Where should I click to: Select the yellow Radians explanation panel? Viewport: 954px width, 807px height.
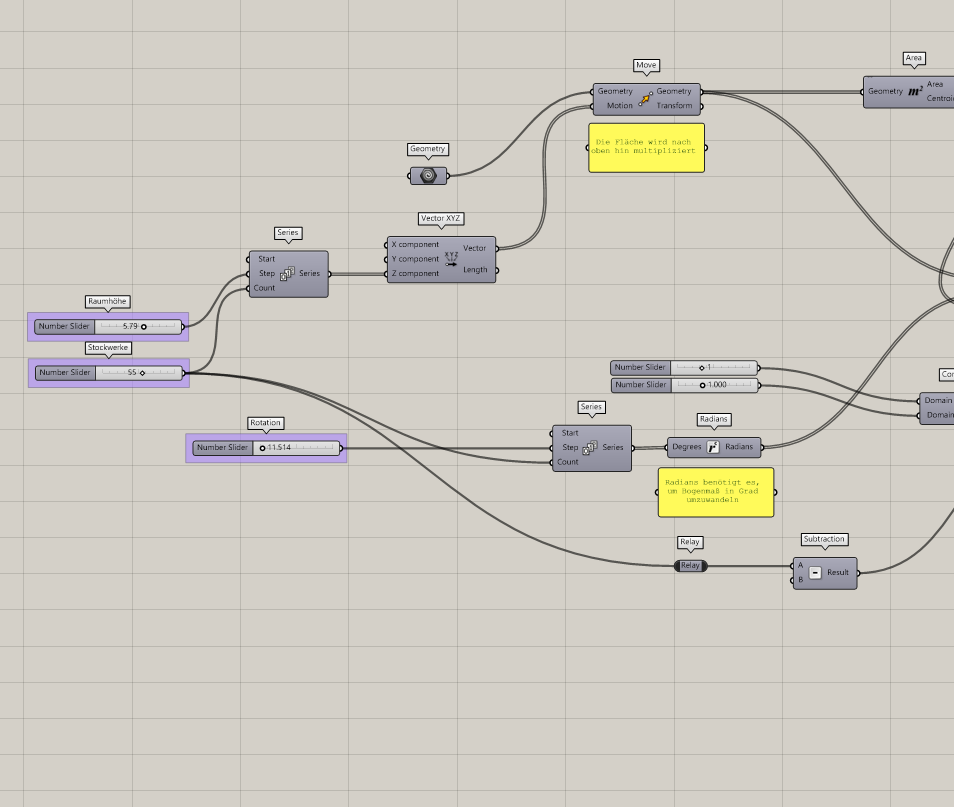click(716, 493)
